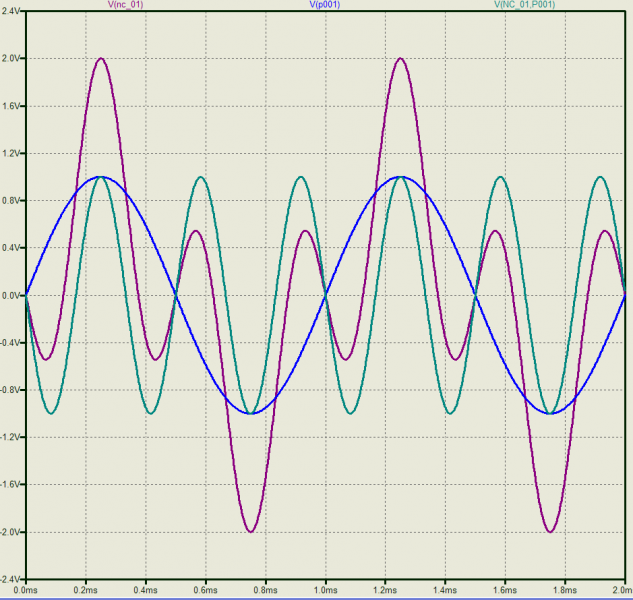Screen dimensions: 633x600
Task: Click the V(nc_01) trace label
Action: click(x=125, y=5)
